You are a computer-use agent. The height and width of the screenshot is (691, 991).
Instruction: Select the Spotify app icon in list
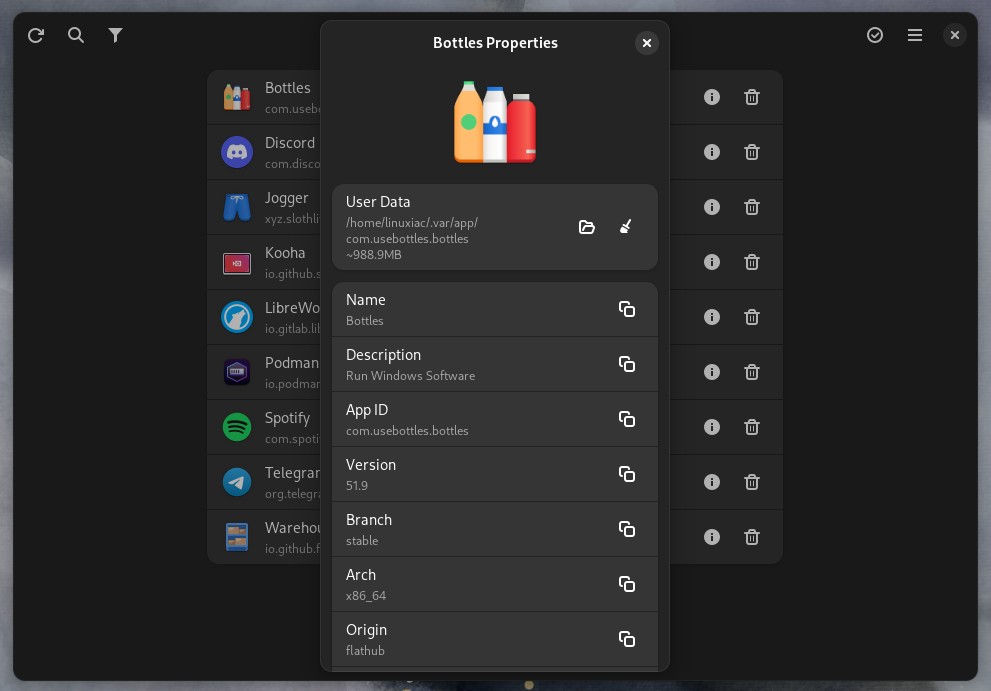click(237, 427)
